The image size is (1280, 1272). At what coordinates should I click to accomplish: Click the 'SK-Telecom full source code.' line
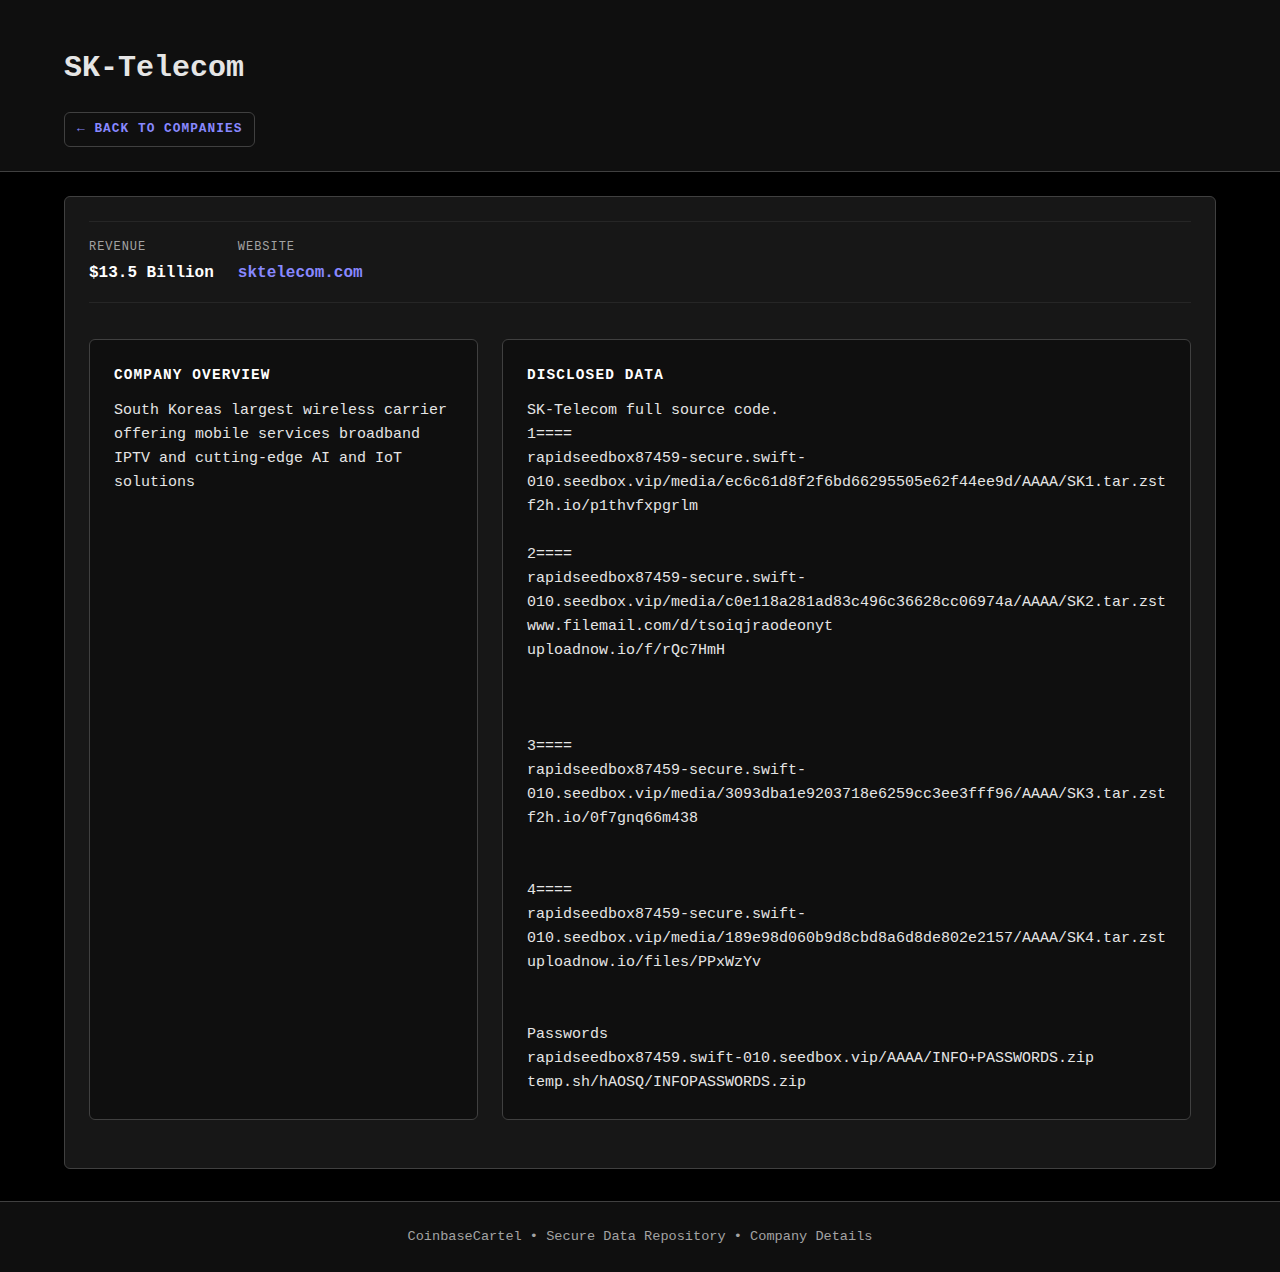tap(652, 409)
